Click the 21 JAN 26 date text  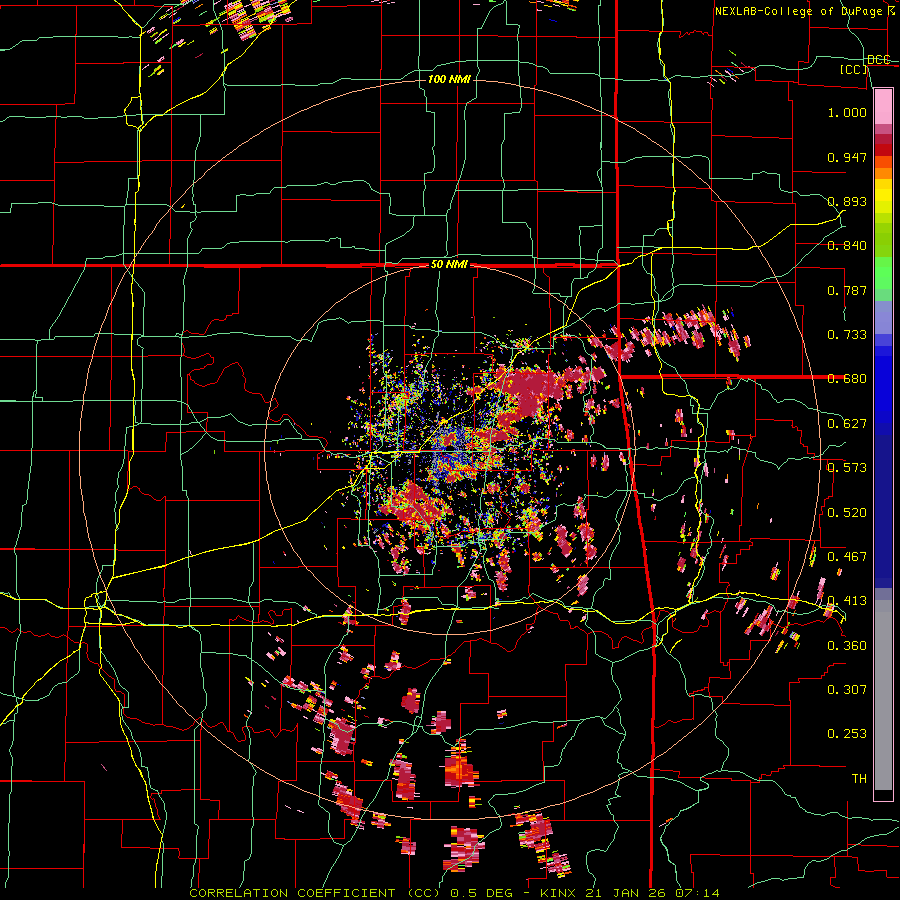(624, 893)
